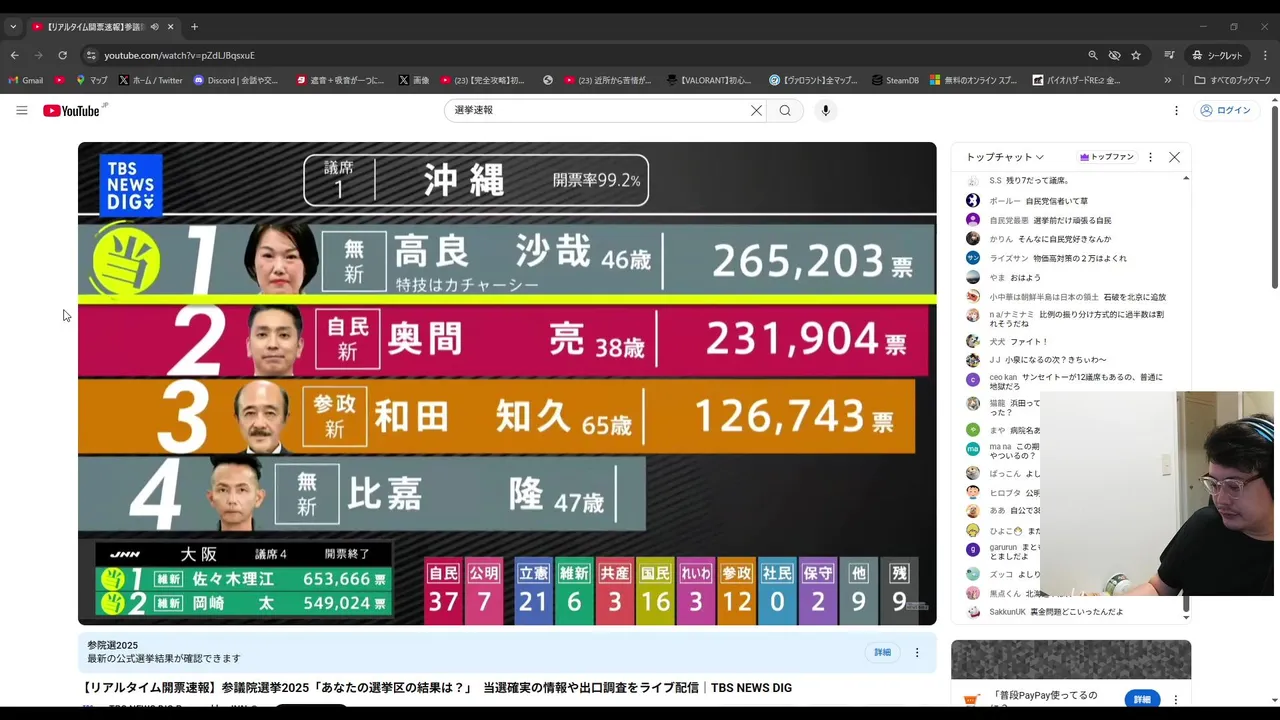Start voice search with microphone icon
The image size is (1280, 720).
825,110
